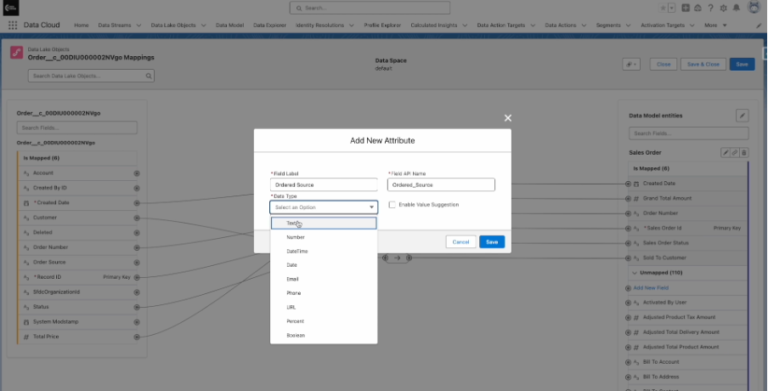Open the Data Explorer tab
This screenshot has height=391, width=768.
[x=269, y=25]
